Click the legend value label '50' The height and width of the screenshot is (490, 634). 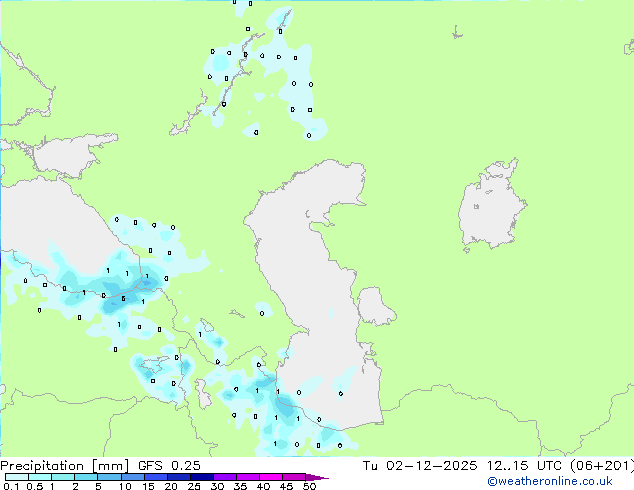coord(309,486)
